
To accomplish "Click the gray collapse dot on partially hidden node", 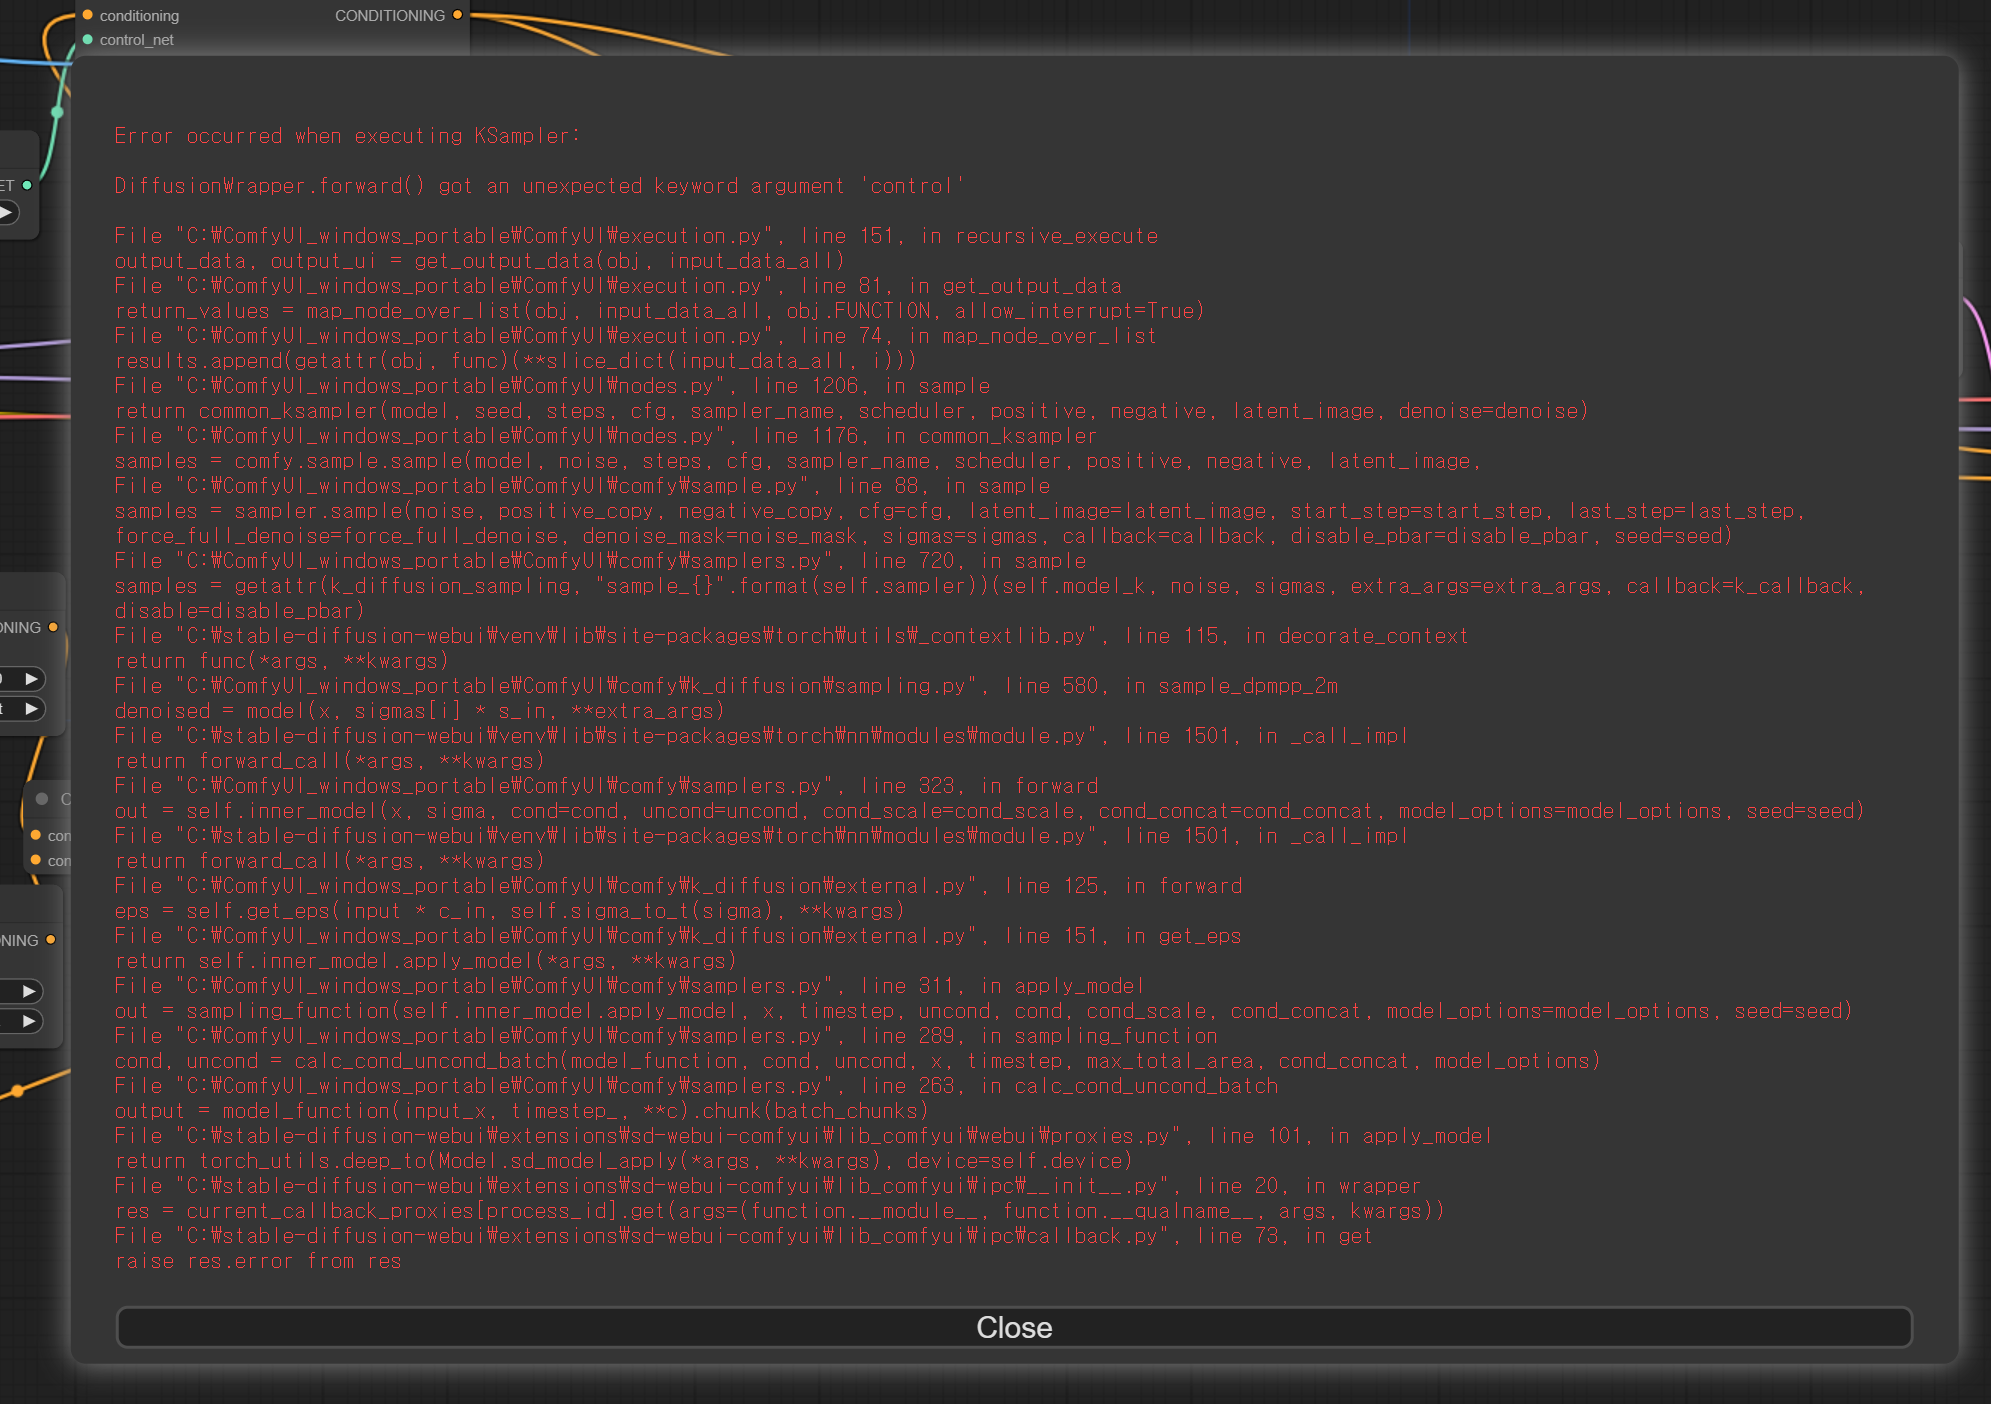I will pos(41,799).
